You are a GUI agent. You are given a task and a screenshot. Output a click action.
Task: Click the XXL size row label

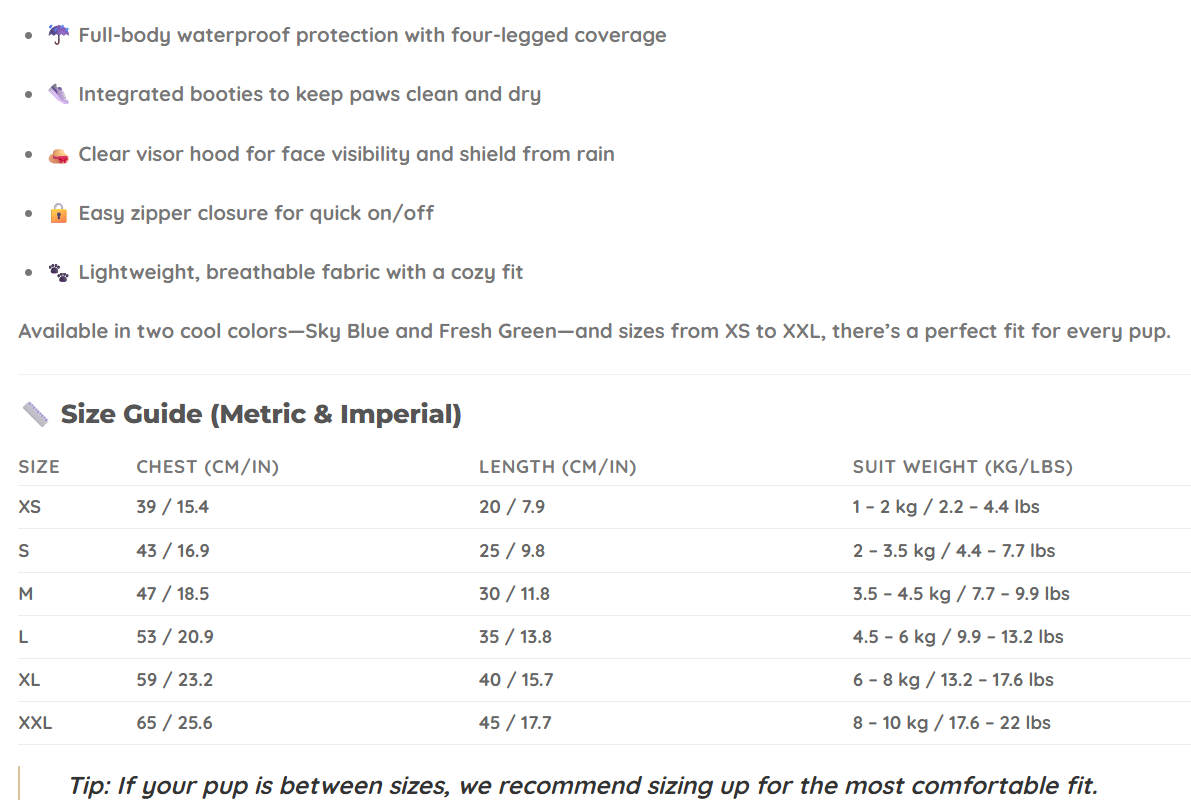pos(35,723)
